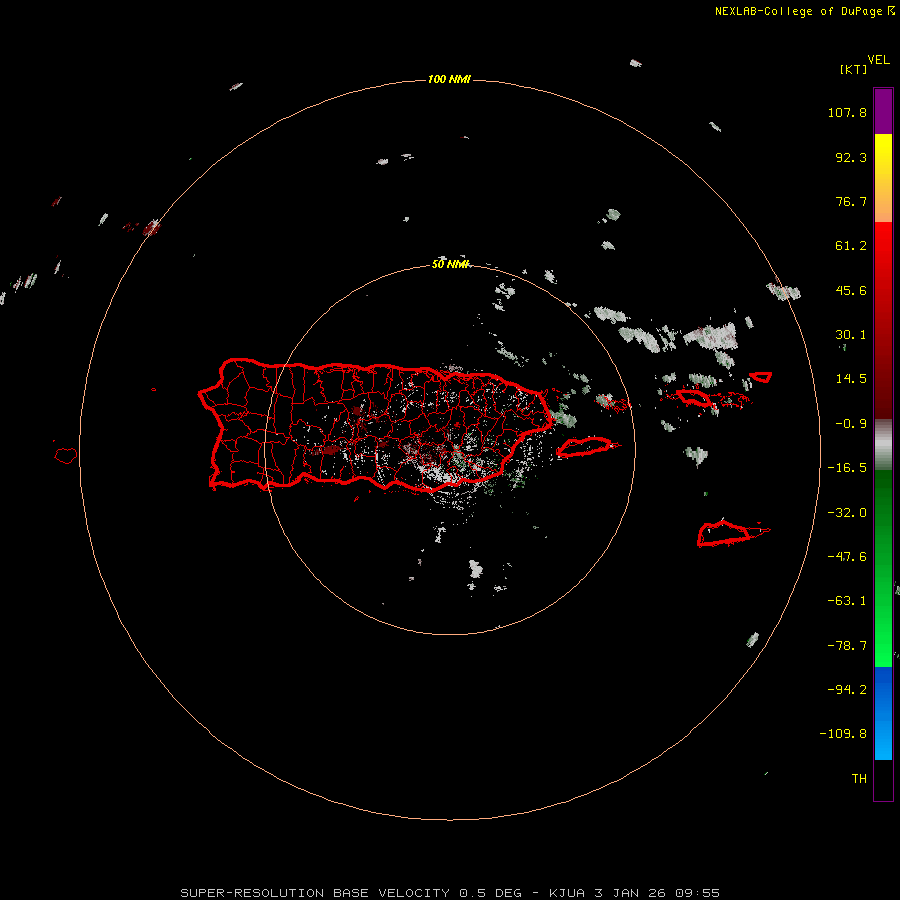The height and width of the screenshot is (900, 900).
Task: Select the -16.5 scale value
Action: (x=847, y=468)
